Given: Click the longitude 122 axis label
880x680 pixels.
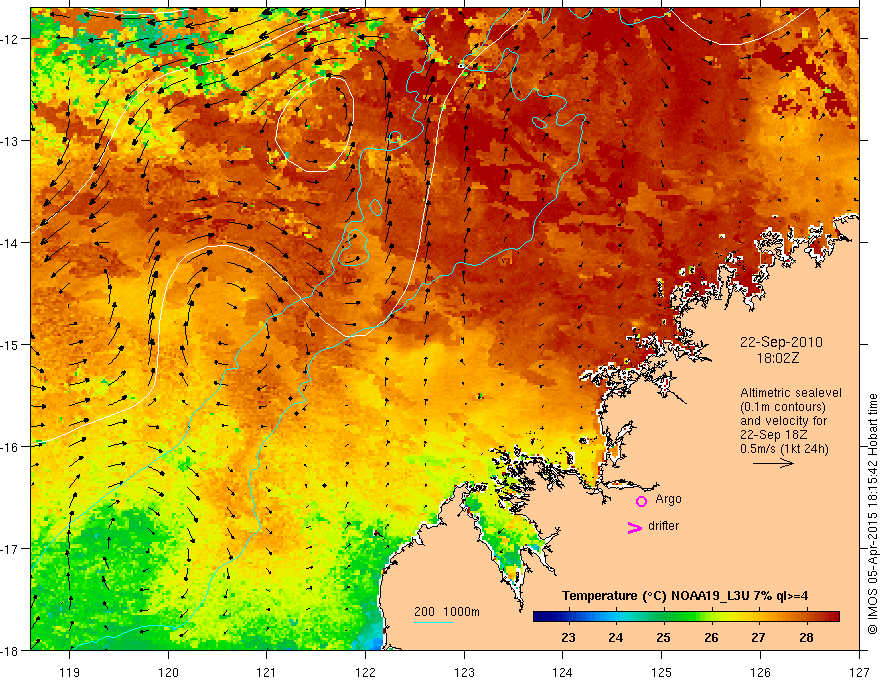Looking at the screenshot, I should click(x=365, y=672).
